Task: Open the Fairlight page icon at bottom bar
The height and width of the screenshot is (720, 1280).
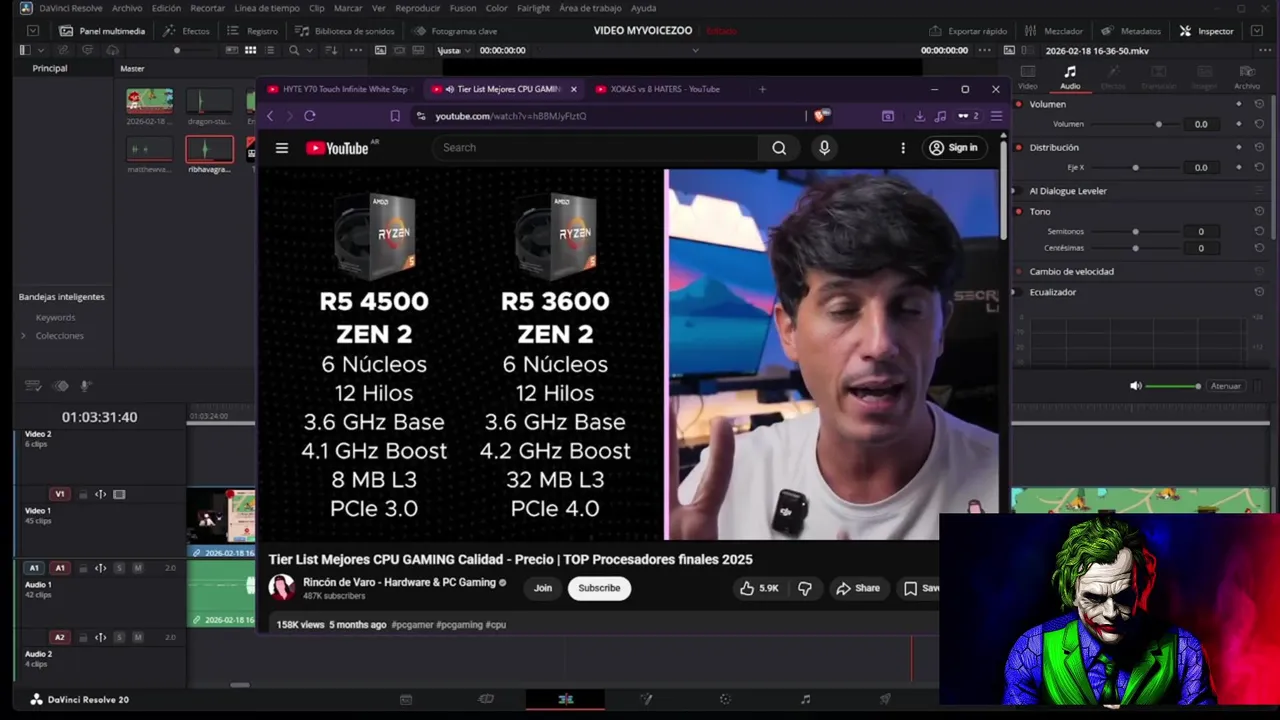Action: click(x=806, y=699)
